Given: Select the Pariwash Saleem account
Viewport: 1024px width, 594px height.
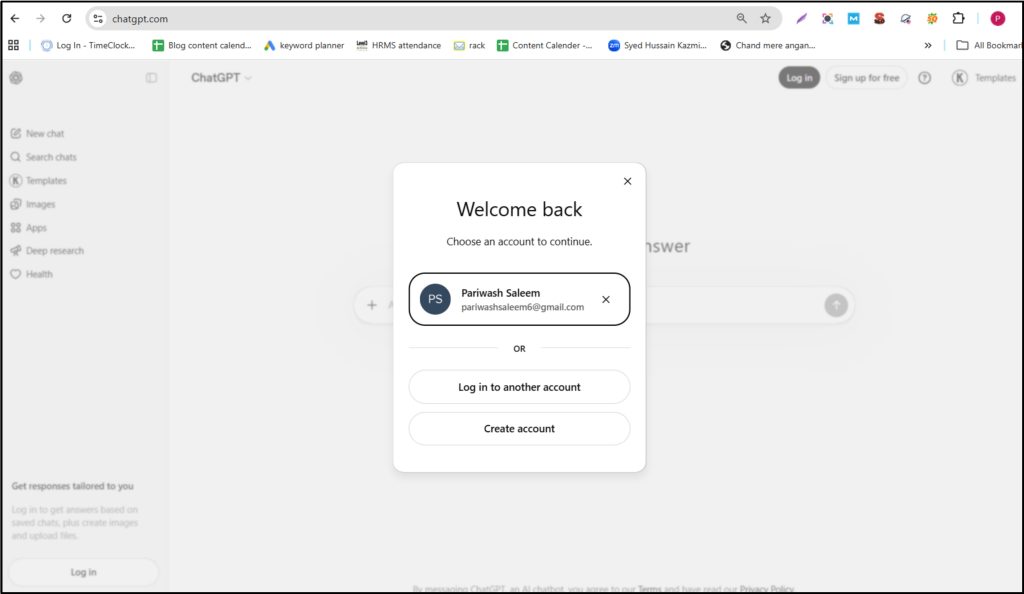Looking at the screenshot, I should (519, 299).
